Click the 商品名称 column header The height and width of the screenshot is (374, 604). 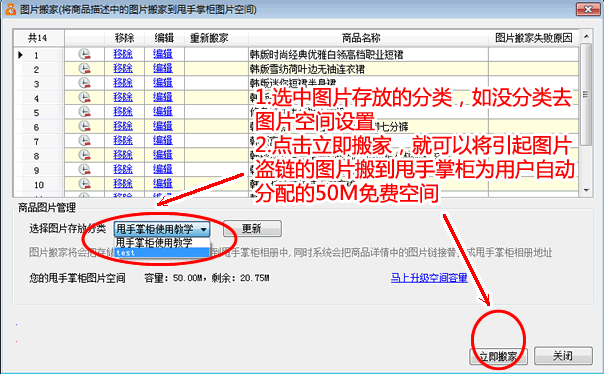(x=368, y=38)
